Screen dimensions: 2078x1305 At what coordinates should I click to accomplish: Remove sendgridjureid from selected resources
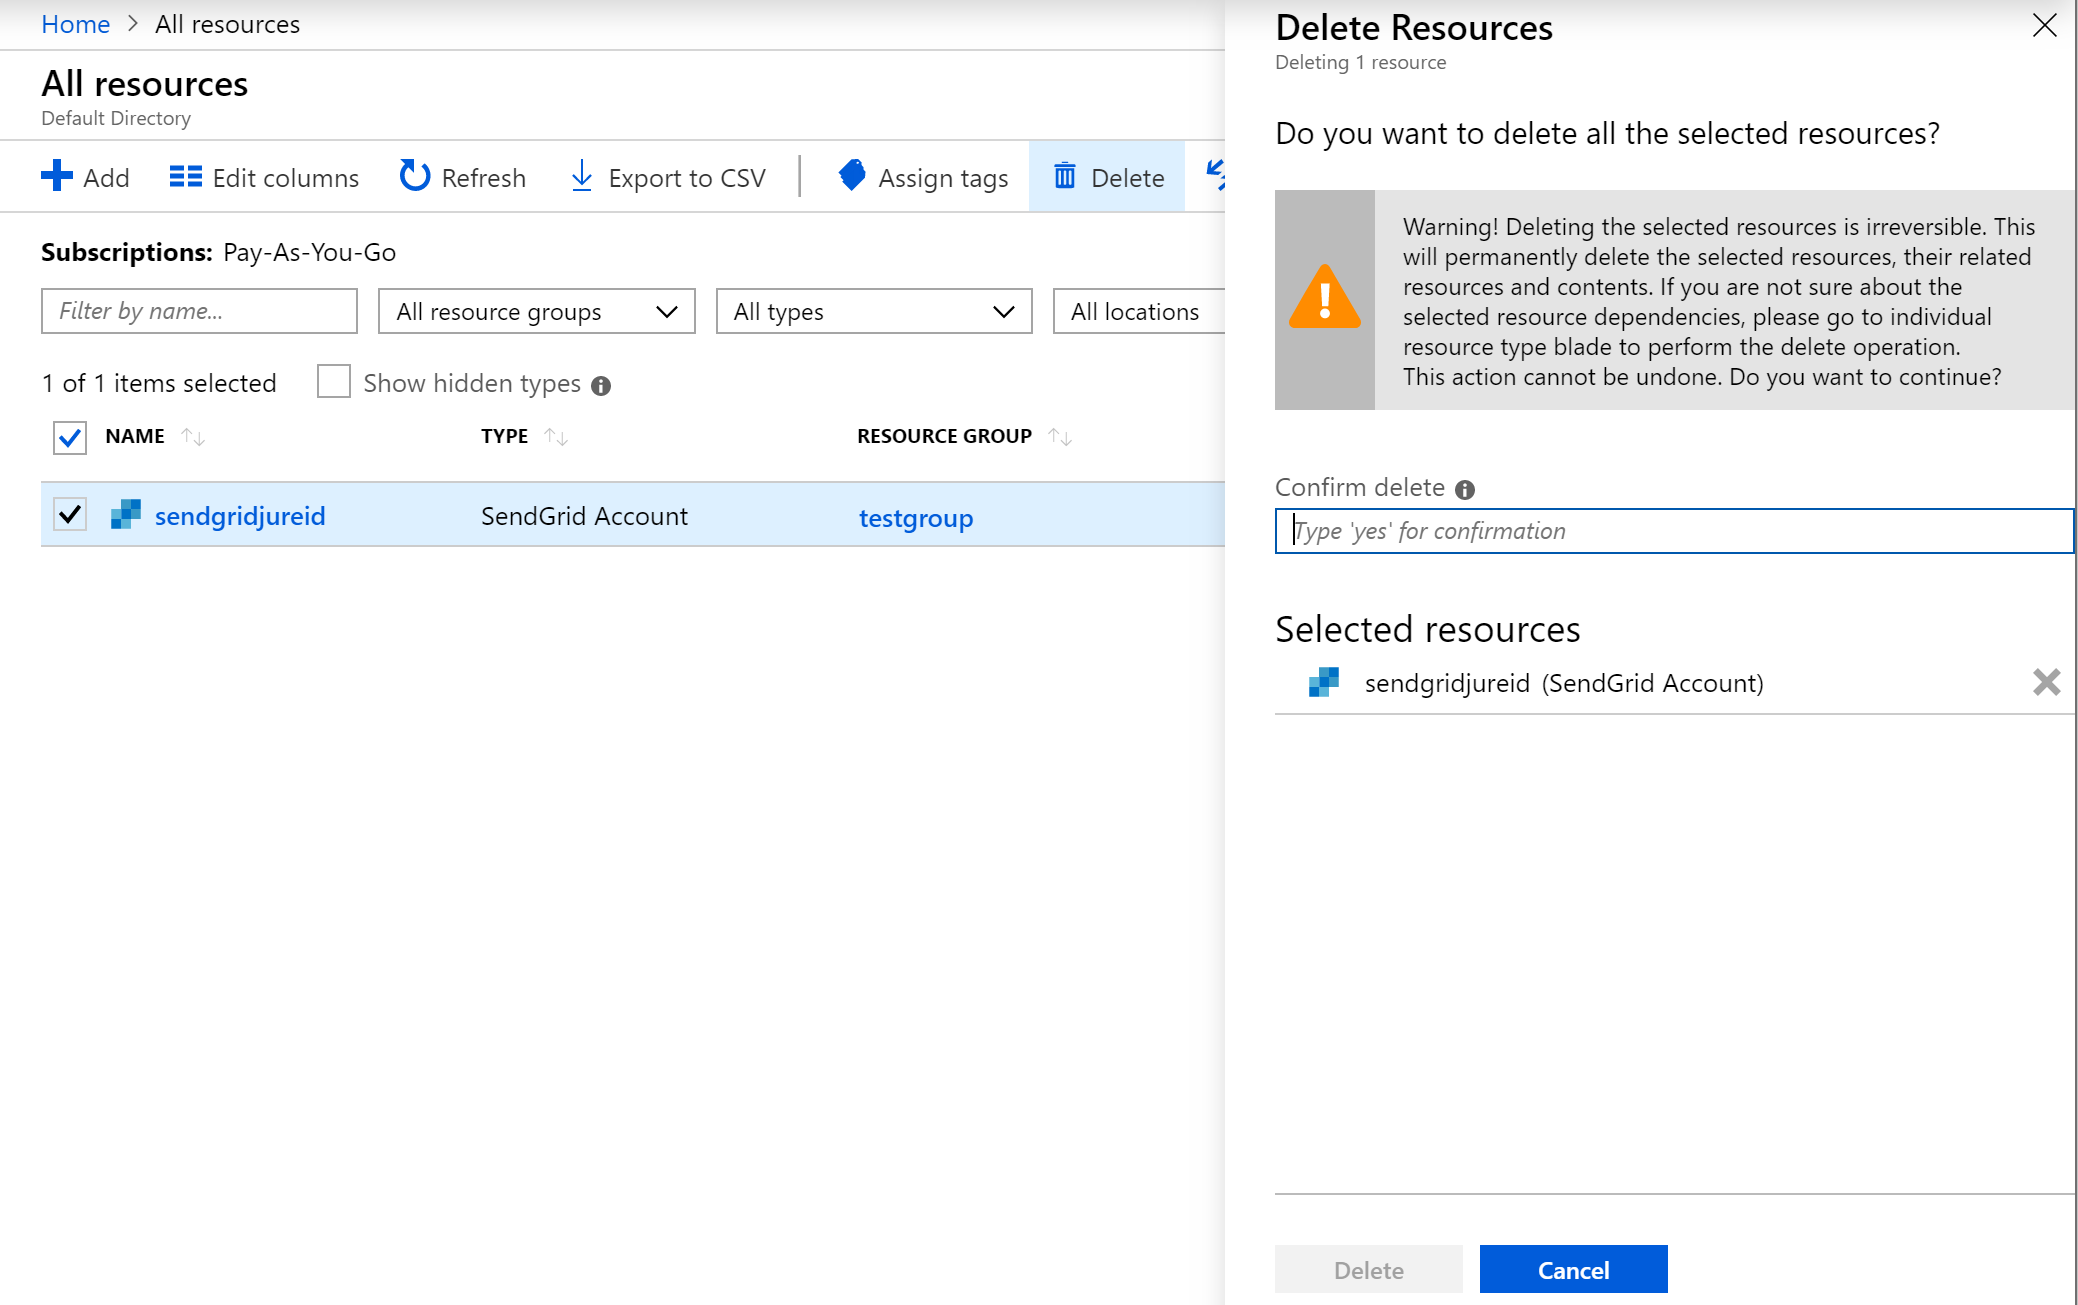pos(2046,683)
